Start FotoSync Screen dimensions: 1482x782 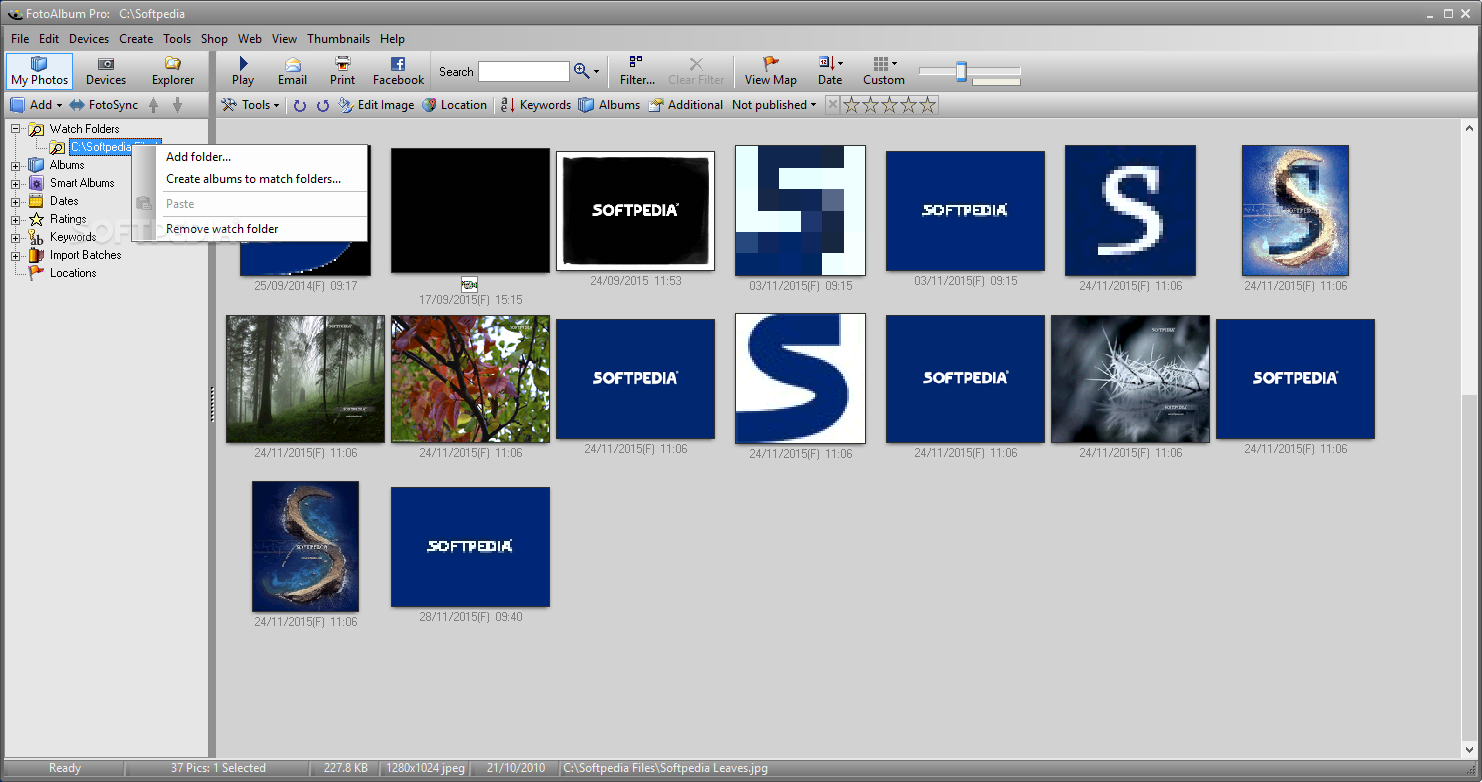pyautogui.click(x=104, y=105)
